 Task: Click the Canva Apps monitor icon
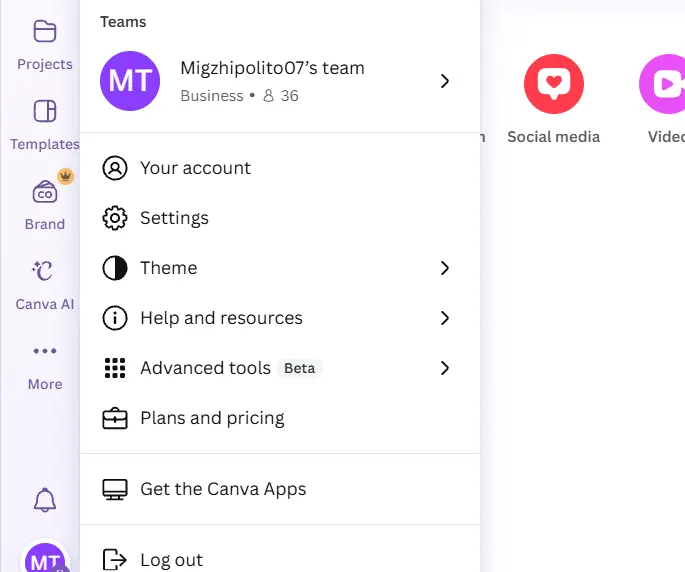pyautogui.click(x=115, y=489)
